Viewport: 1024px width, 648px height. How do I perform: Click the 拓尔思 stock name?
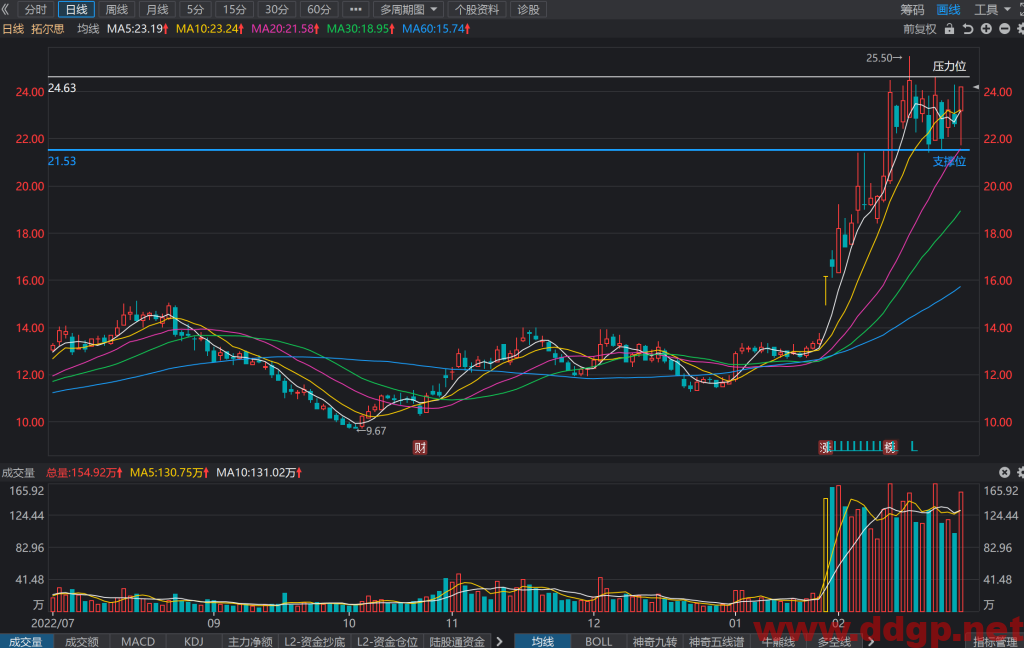pyautogui.click(x=48, y=29)
